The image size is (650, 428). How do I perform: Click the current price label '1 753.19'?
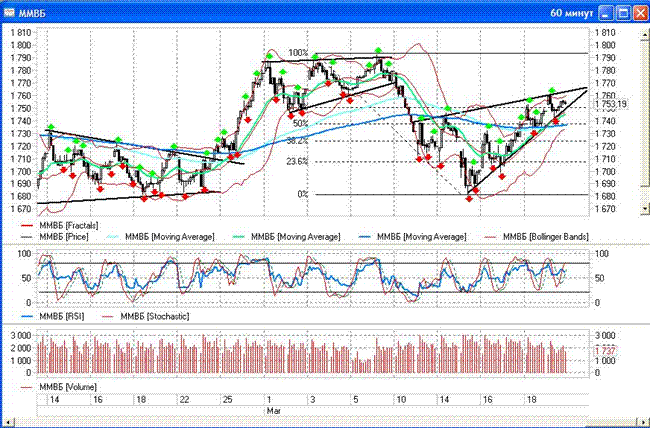coord(611,104)
